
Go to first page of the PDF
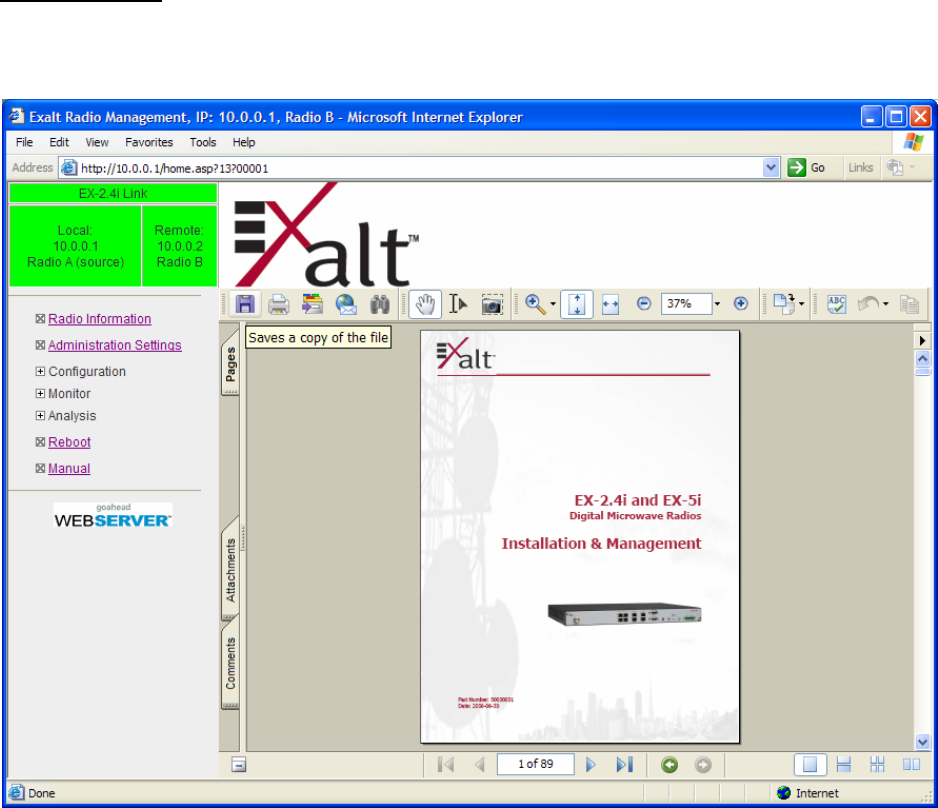pos(446,764)
